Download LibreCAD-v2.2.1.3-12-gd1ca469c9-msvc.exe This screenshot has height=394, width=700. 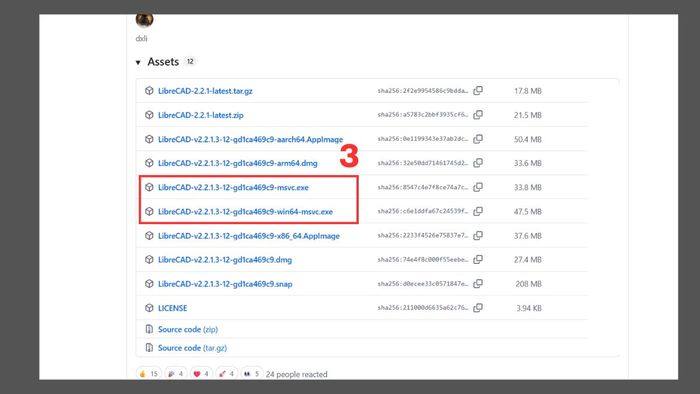point(233,187)
